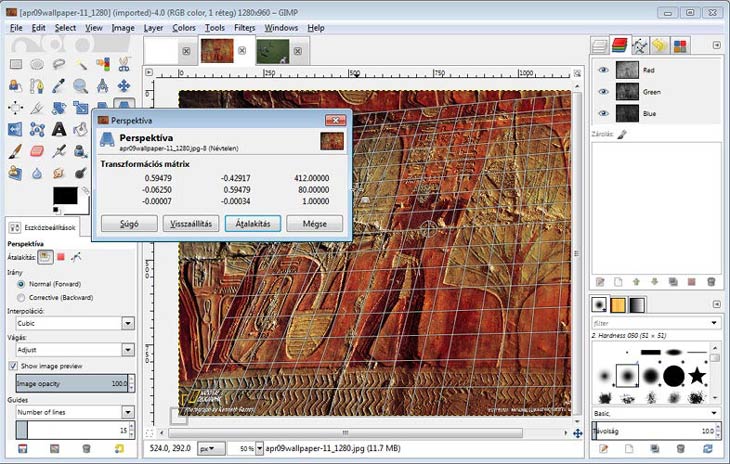
Task: Delete channel using trash icon
Action: coord(710,282)
